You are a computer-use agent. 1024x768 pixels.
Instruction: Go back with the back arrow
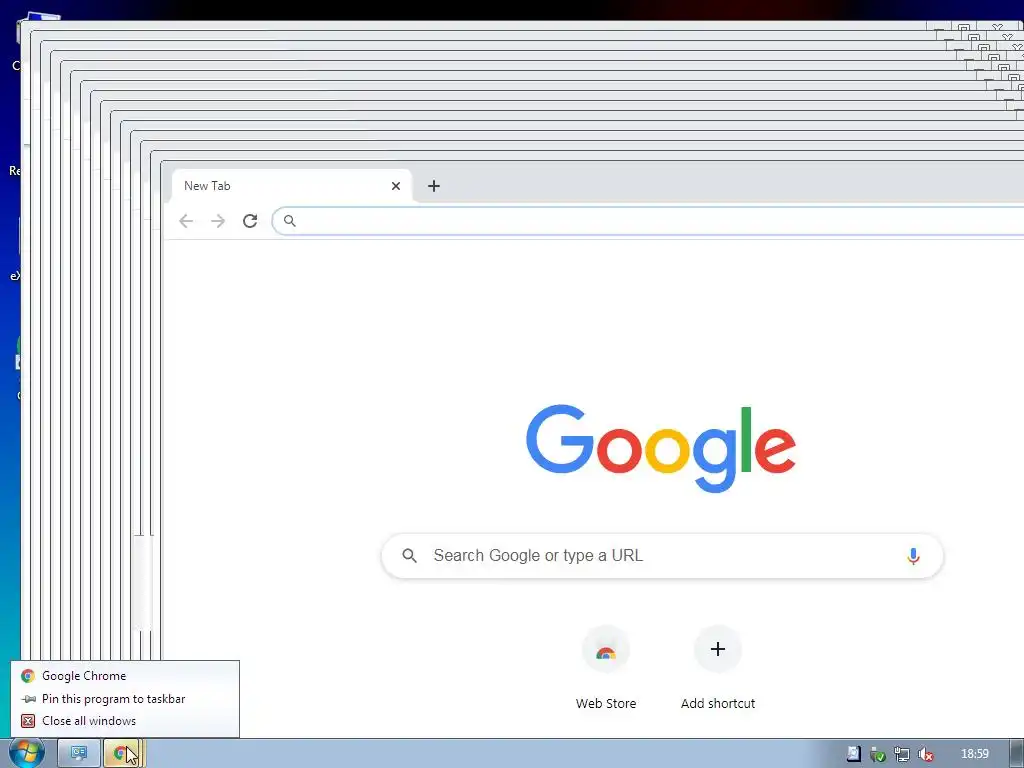click(x=186, y=221)
